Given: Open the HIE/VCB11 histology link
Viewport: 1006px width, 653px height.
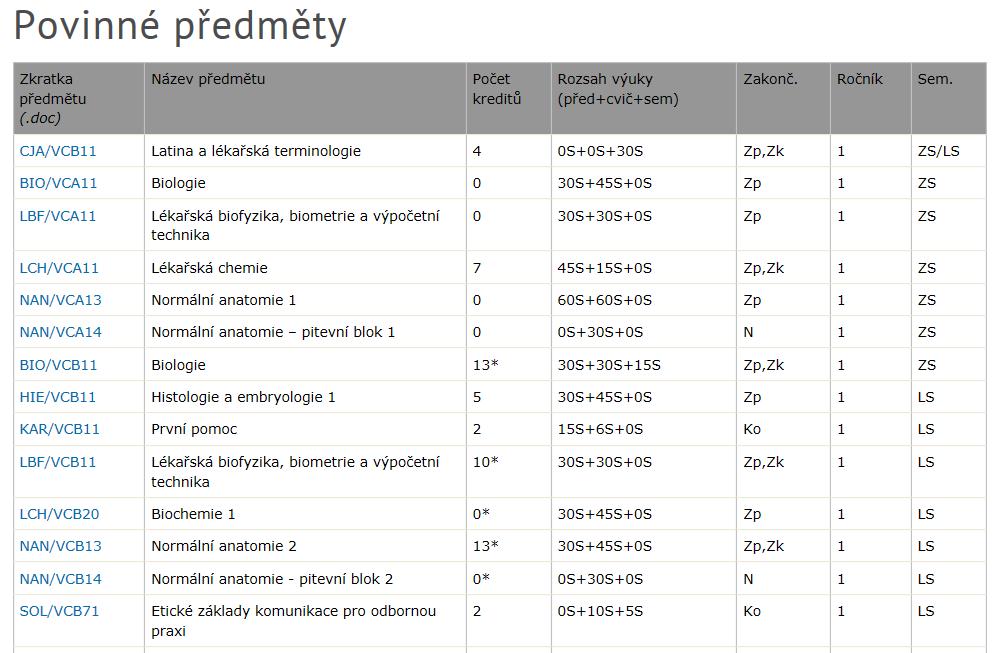Looking at the screenshot, I should 58,397.
